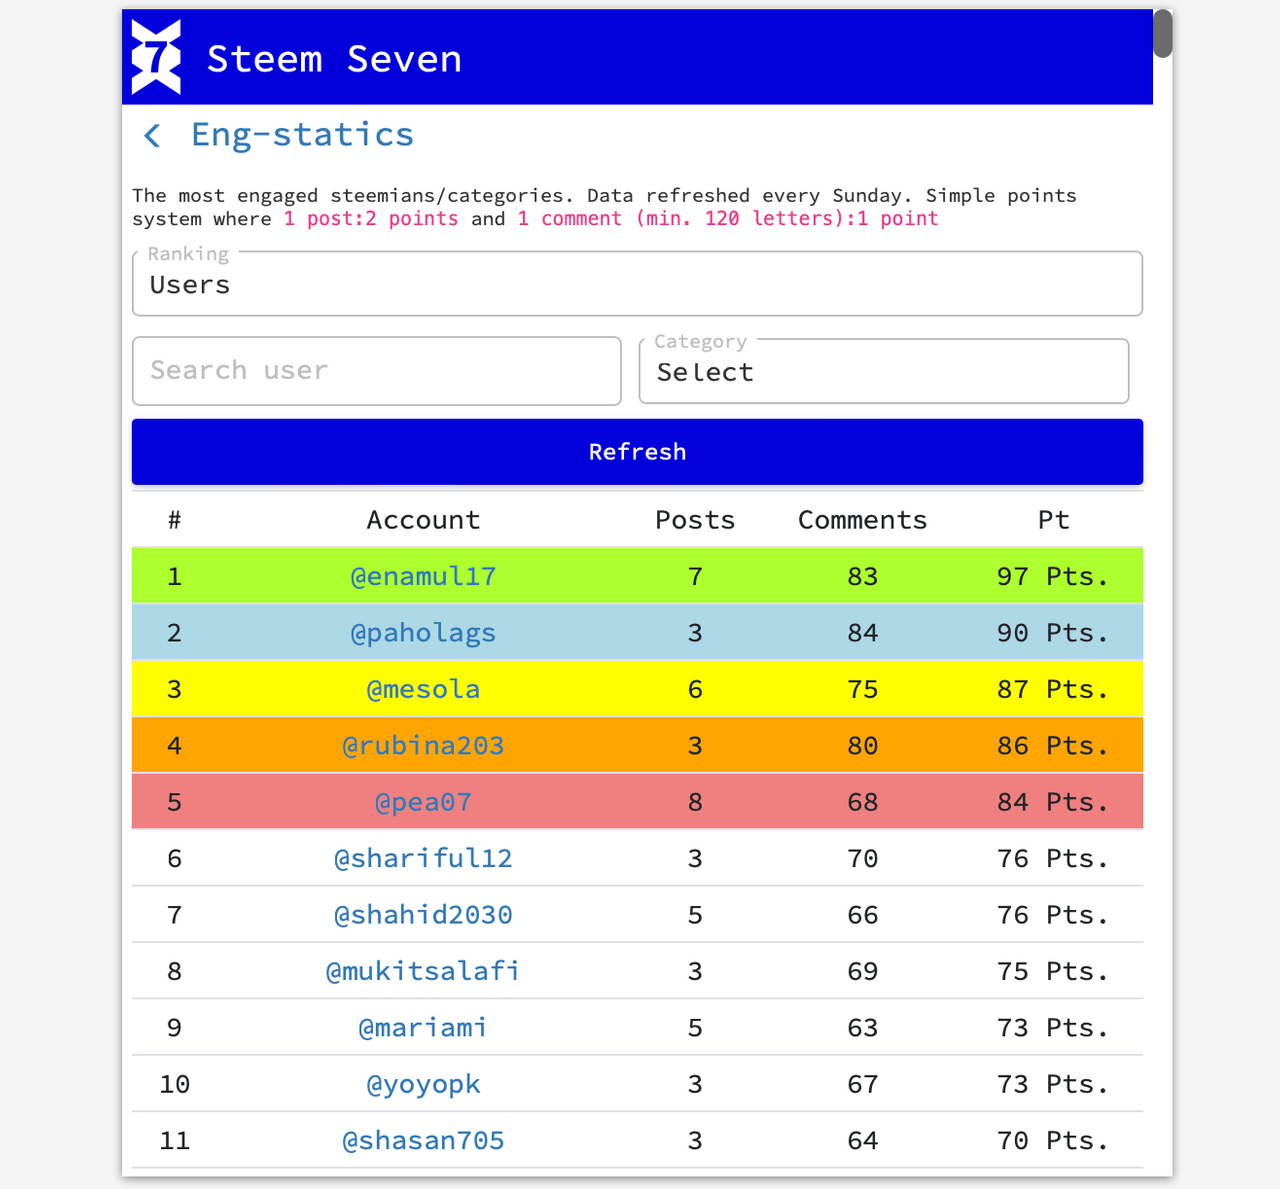Click the Refresh button
Screen dimensions: 1280x1189
(637, 452)
